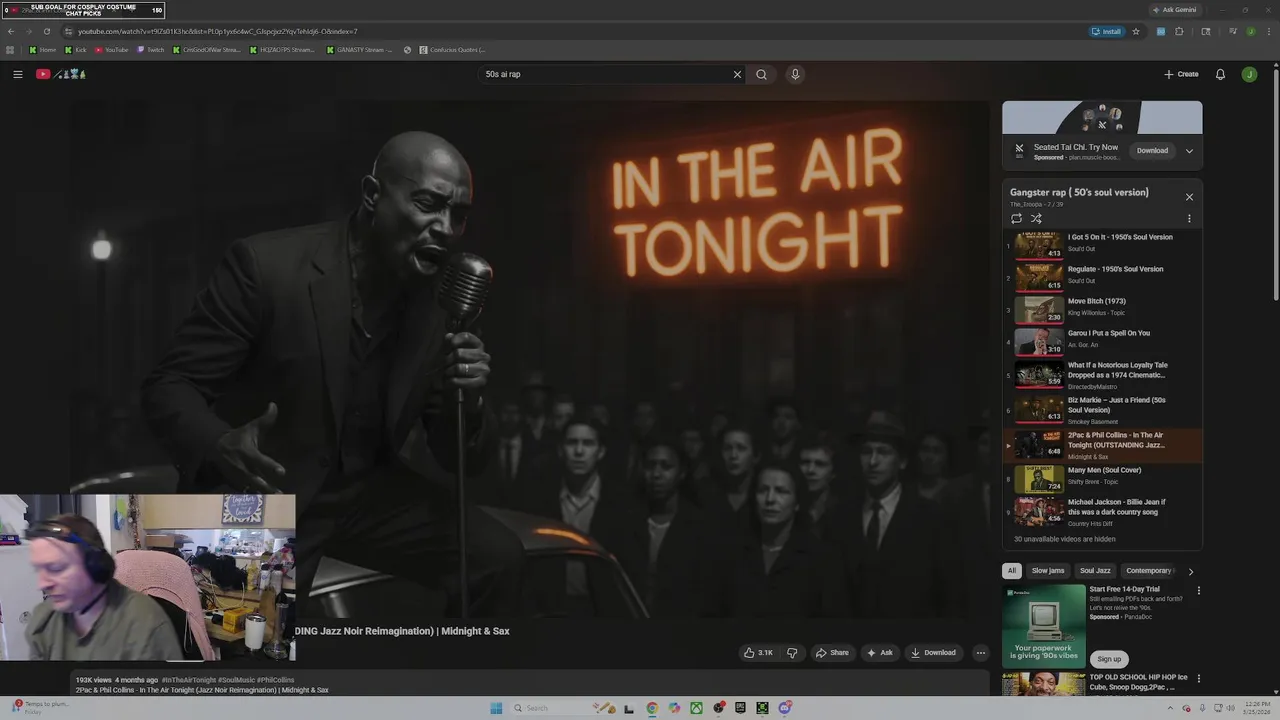Open Chrome from the taskbar

(x=652, y=708)
